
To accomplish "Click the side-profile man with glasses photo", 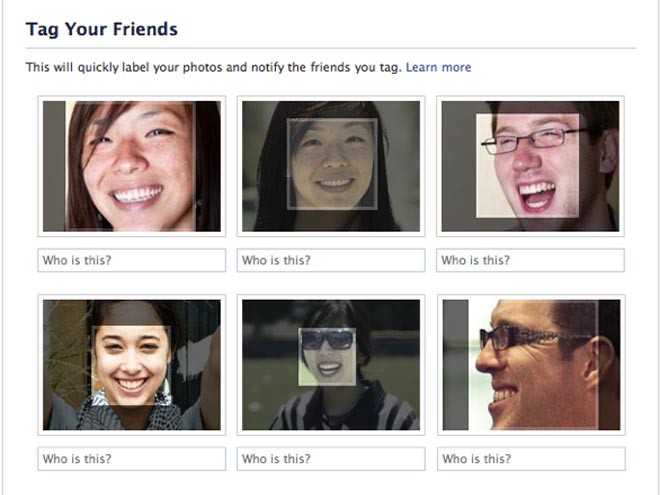I will coord(531,364).
